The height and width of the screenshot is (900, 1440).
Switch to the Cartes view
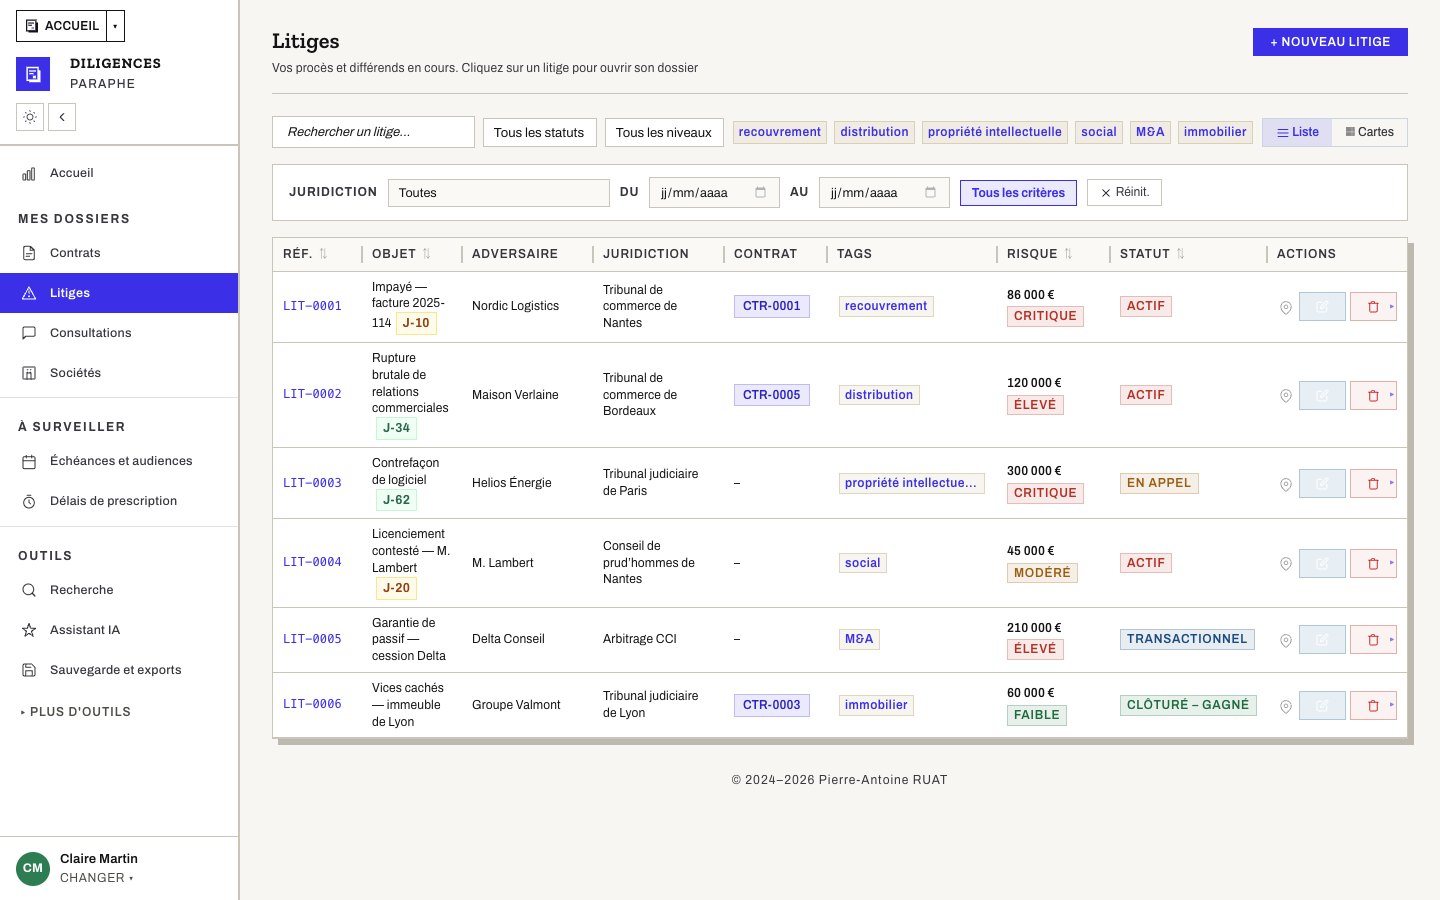coord(1370,132)
